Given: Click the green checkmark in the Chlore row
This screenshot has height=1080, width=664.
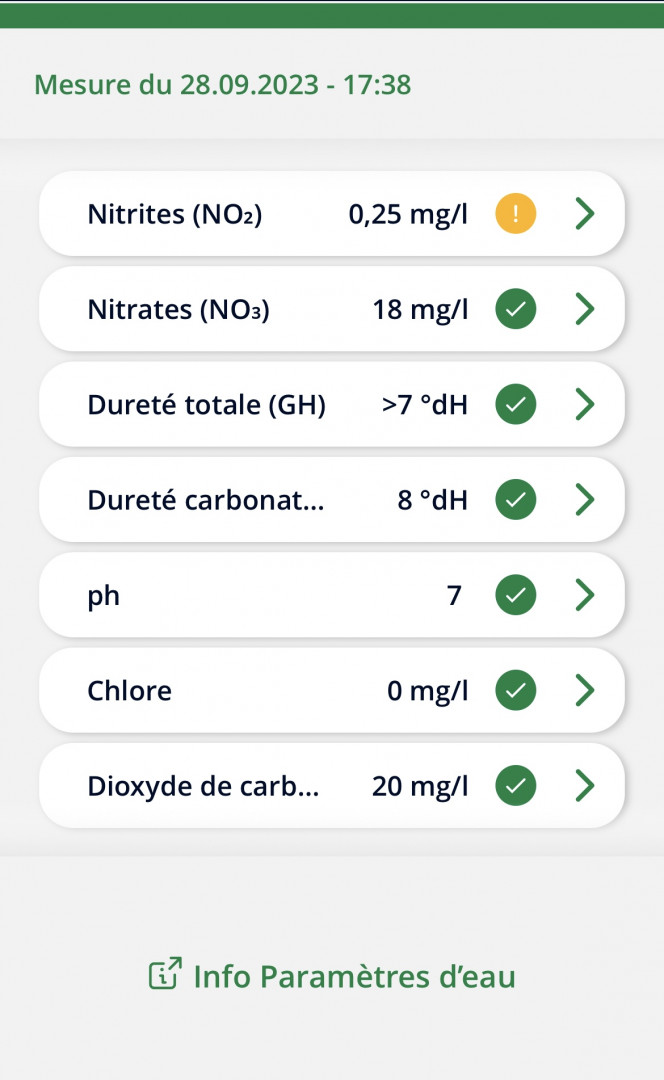Looking at the screenshot, I should [x=515, y=690].
